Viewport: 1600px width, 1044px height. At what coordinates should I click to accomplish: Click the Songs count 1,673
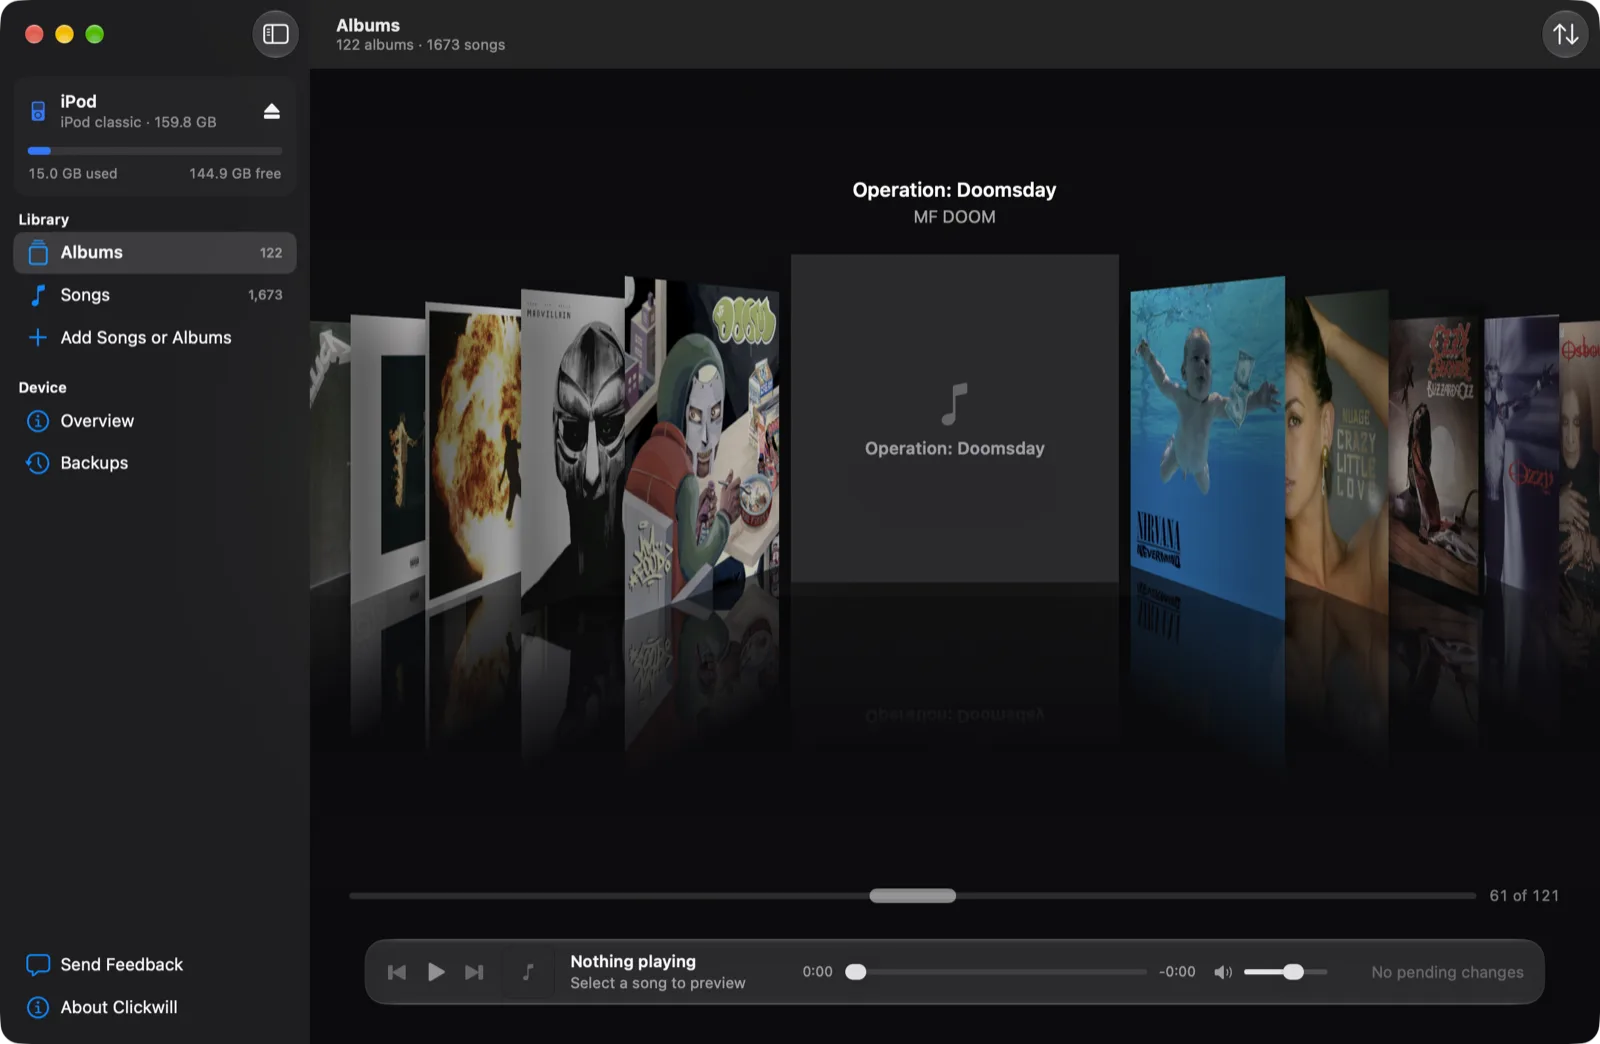point(265,295)
